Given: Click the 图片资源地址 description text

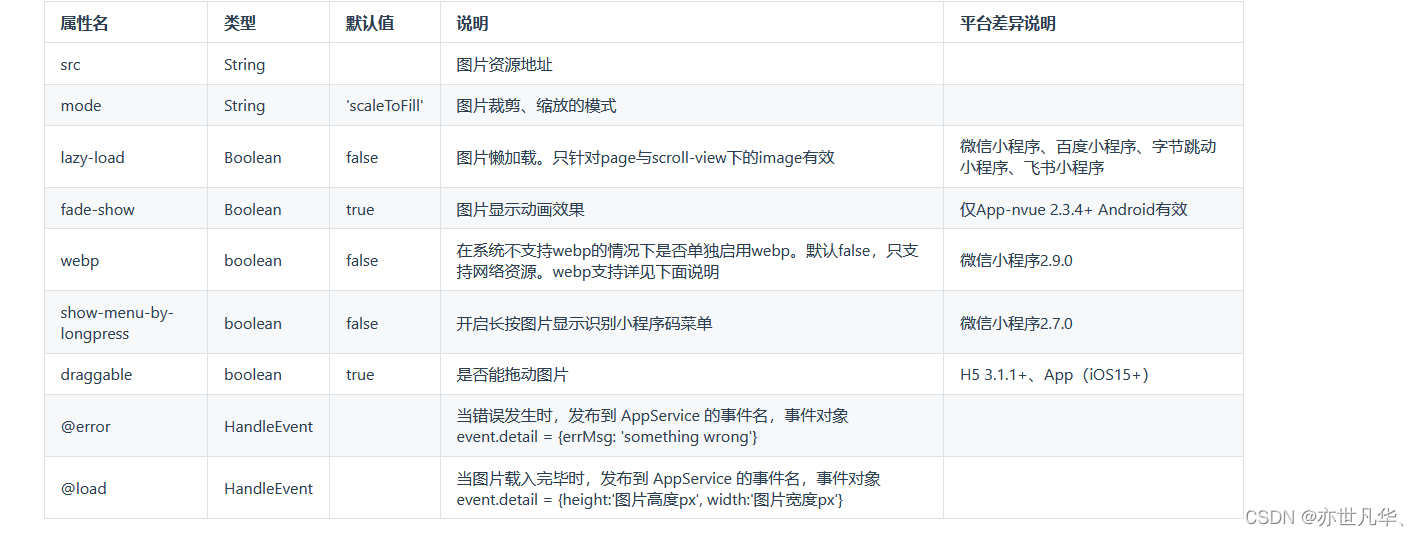Looking at the screenshot, I should (504, 65).
